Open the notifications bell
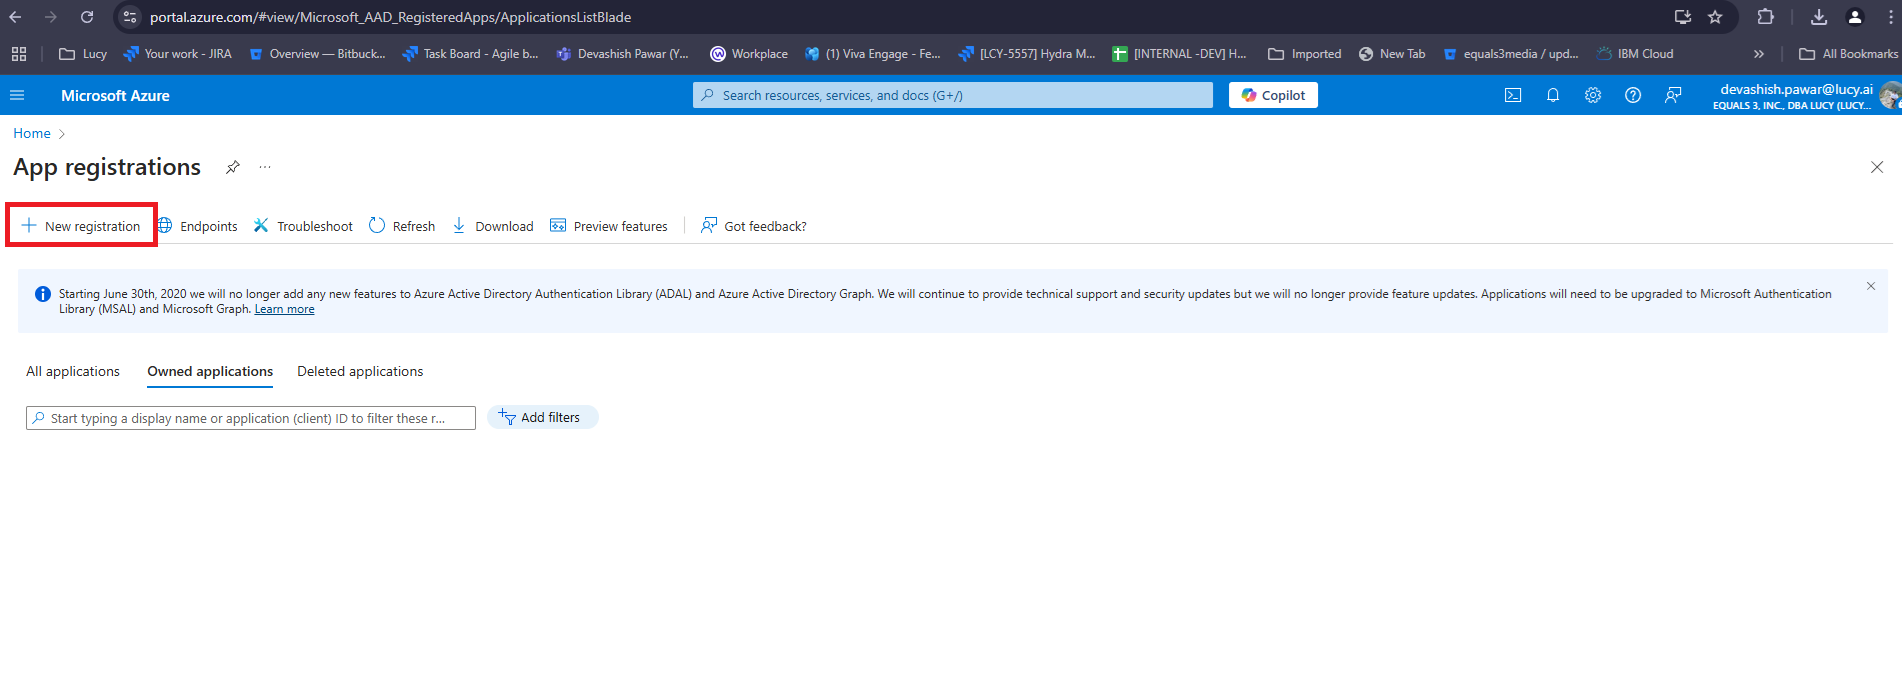The height and width of the screenshot is (700, 1902). pos(1553,95)
